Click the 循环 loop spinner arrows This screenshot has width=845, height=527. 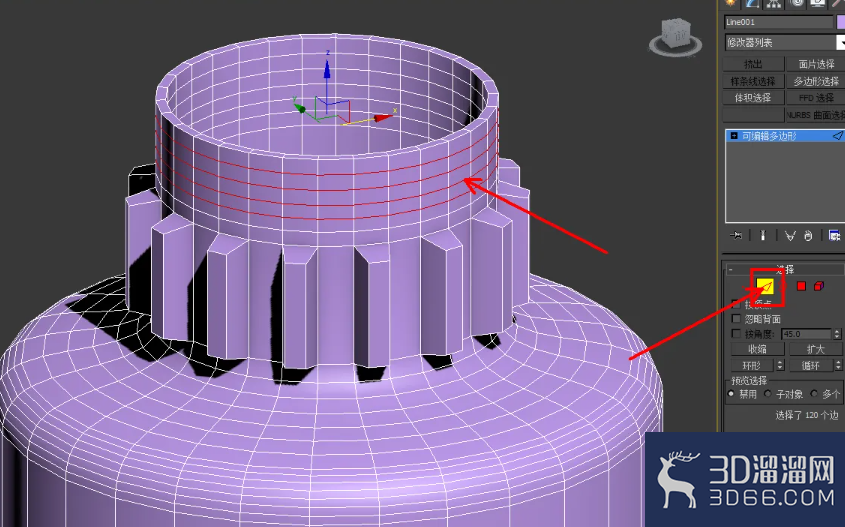click(x=838, y=365)
